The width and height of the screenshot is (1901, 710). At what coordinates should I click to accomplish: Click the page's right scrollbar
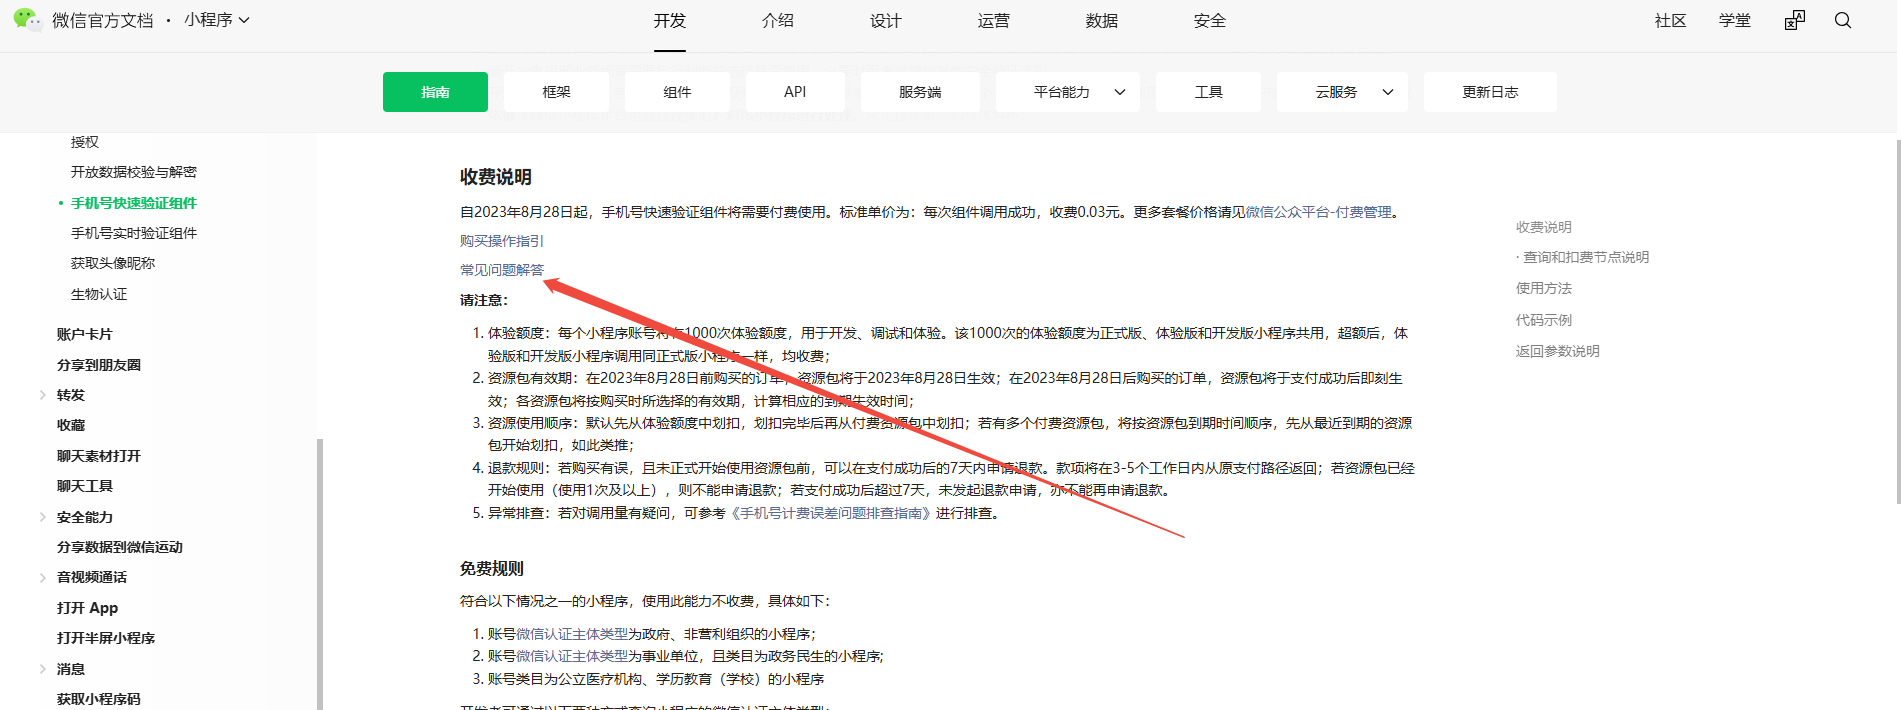coord(1897,320)
